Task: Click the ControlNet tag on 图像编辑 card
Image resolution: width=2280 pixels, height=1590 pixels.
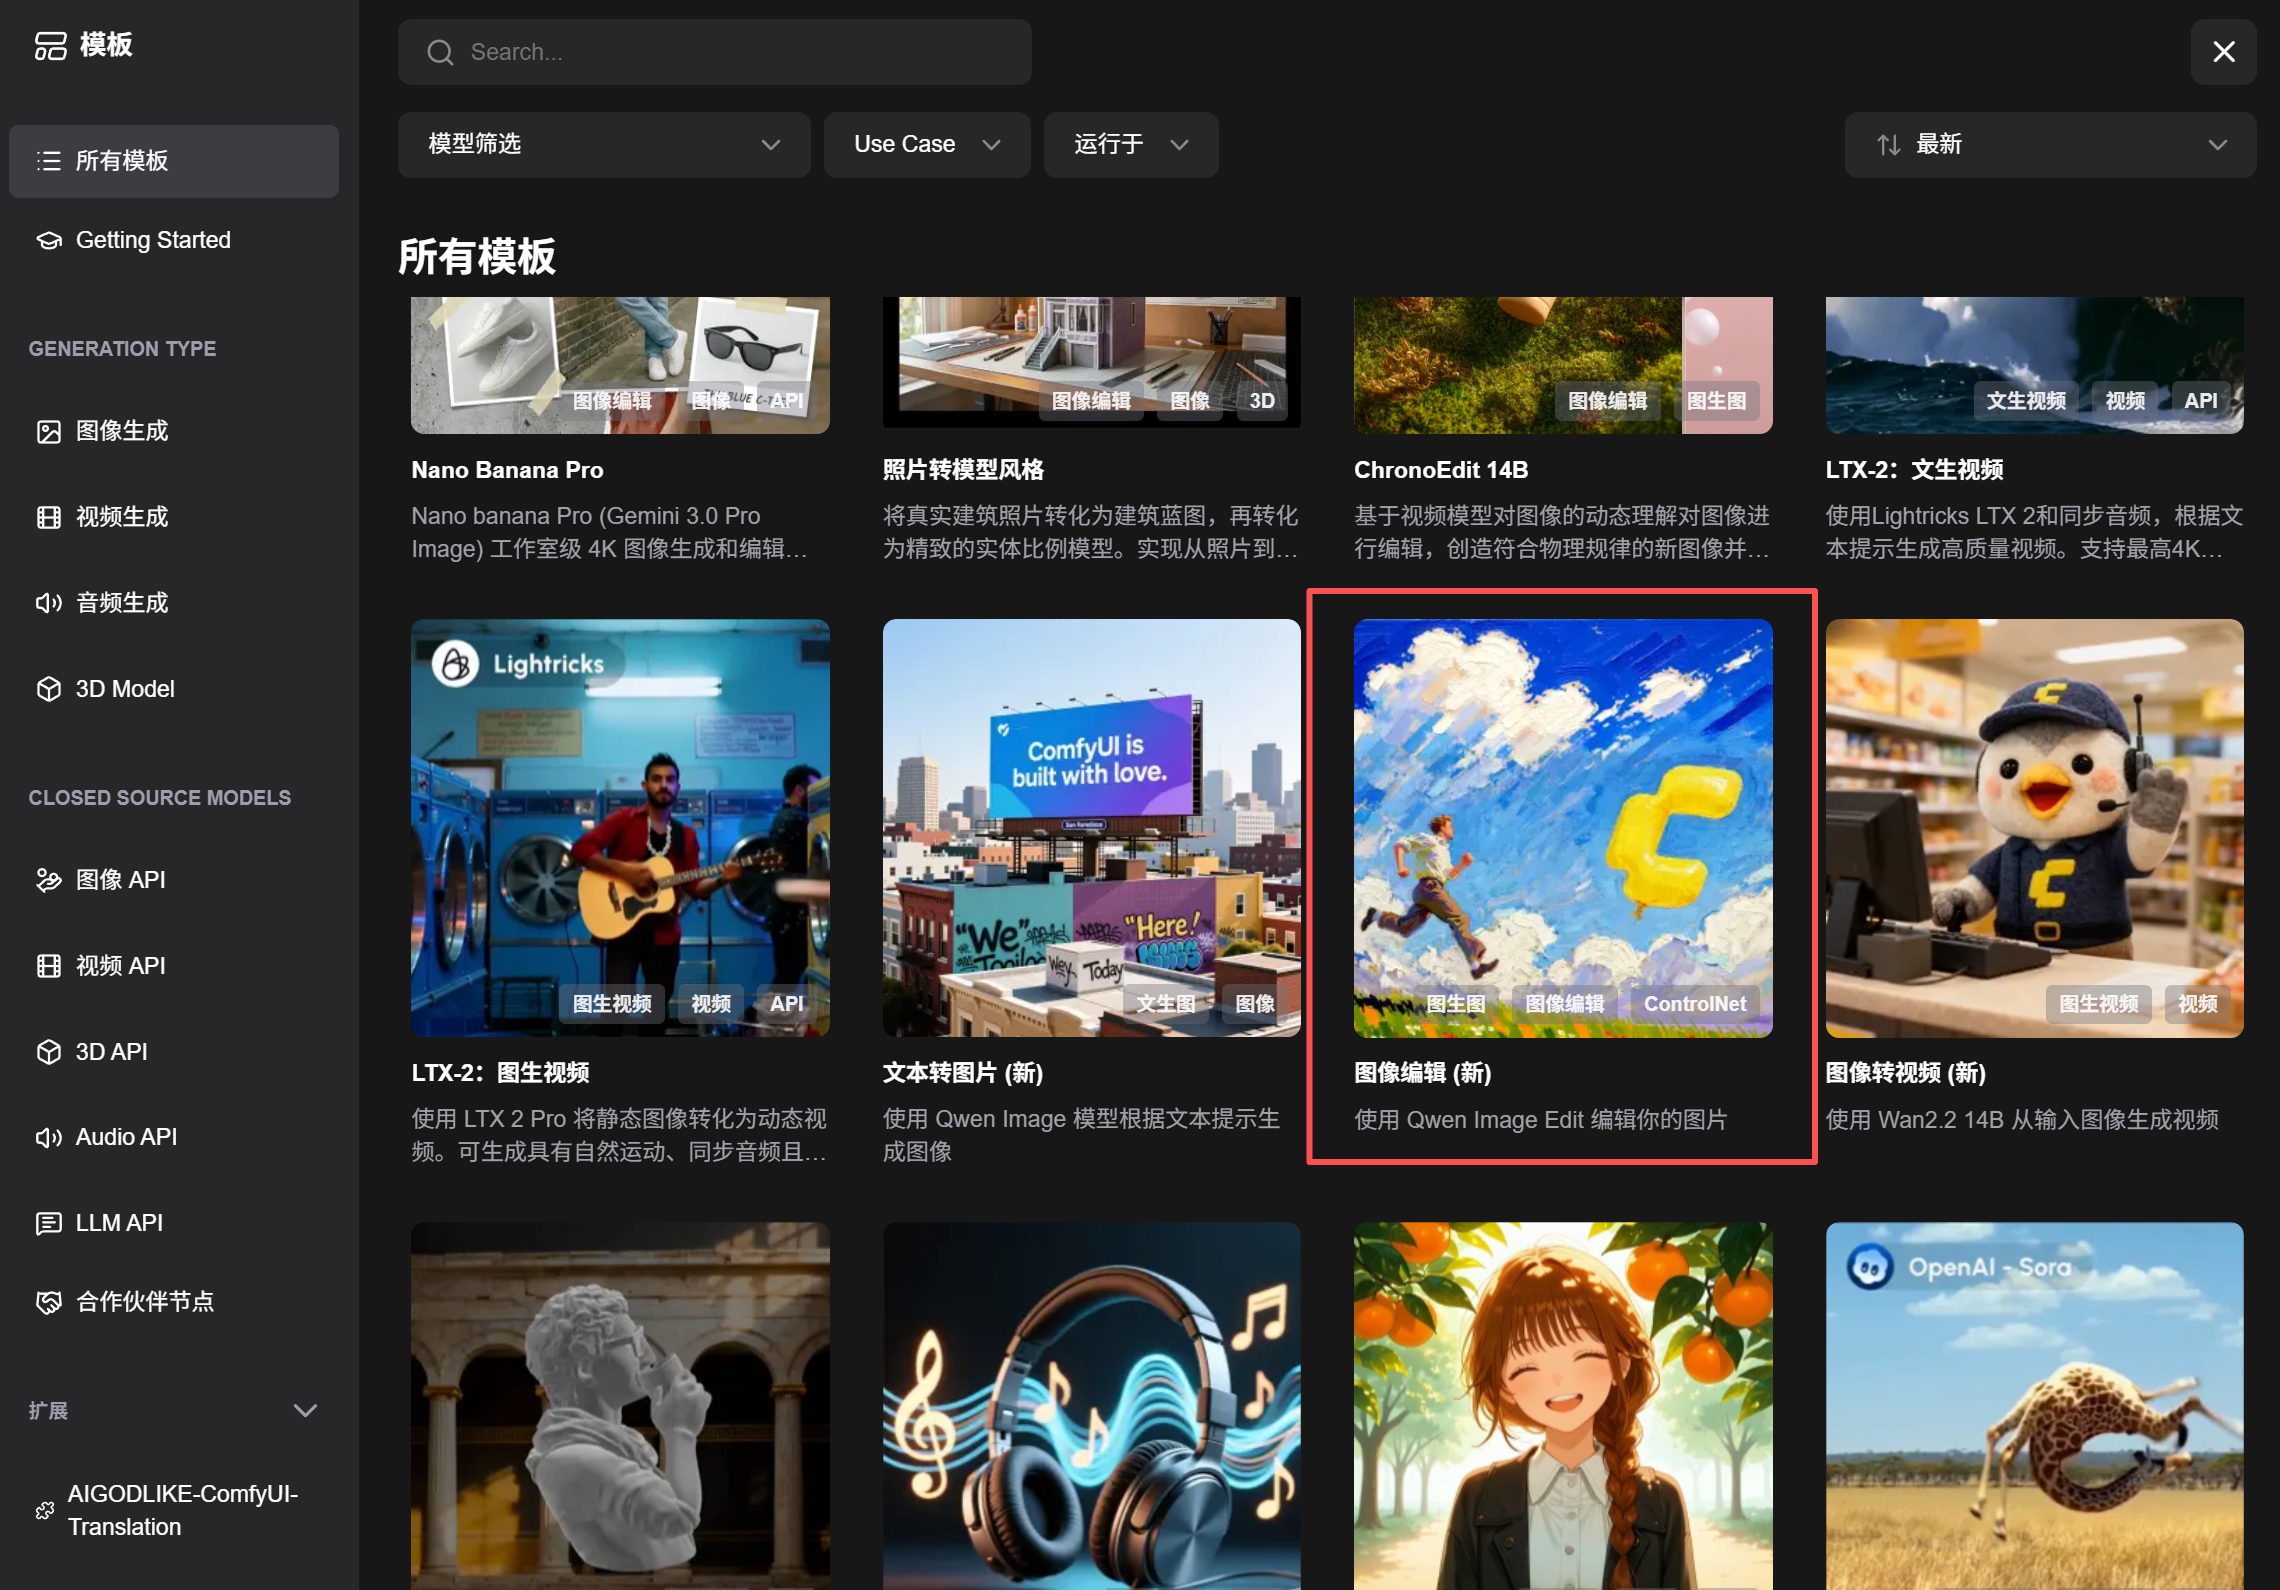Action: coord(1694,1003)
